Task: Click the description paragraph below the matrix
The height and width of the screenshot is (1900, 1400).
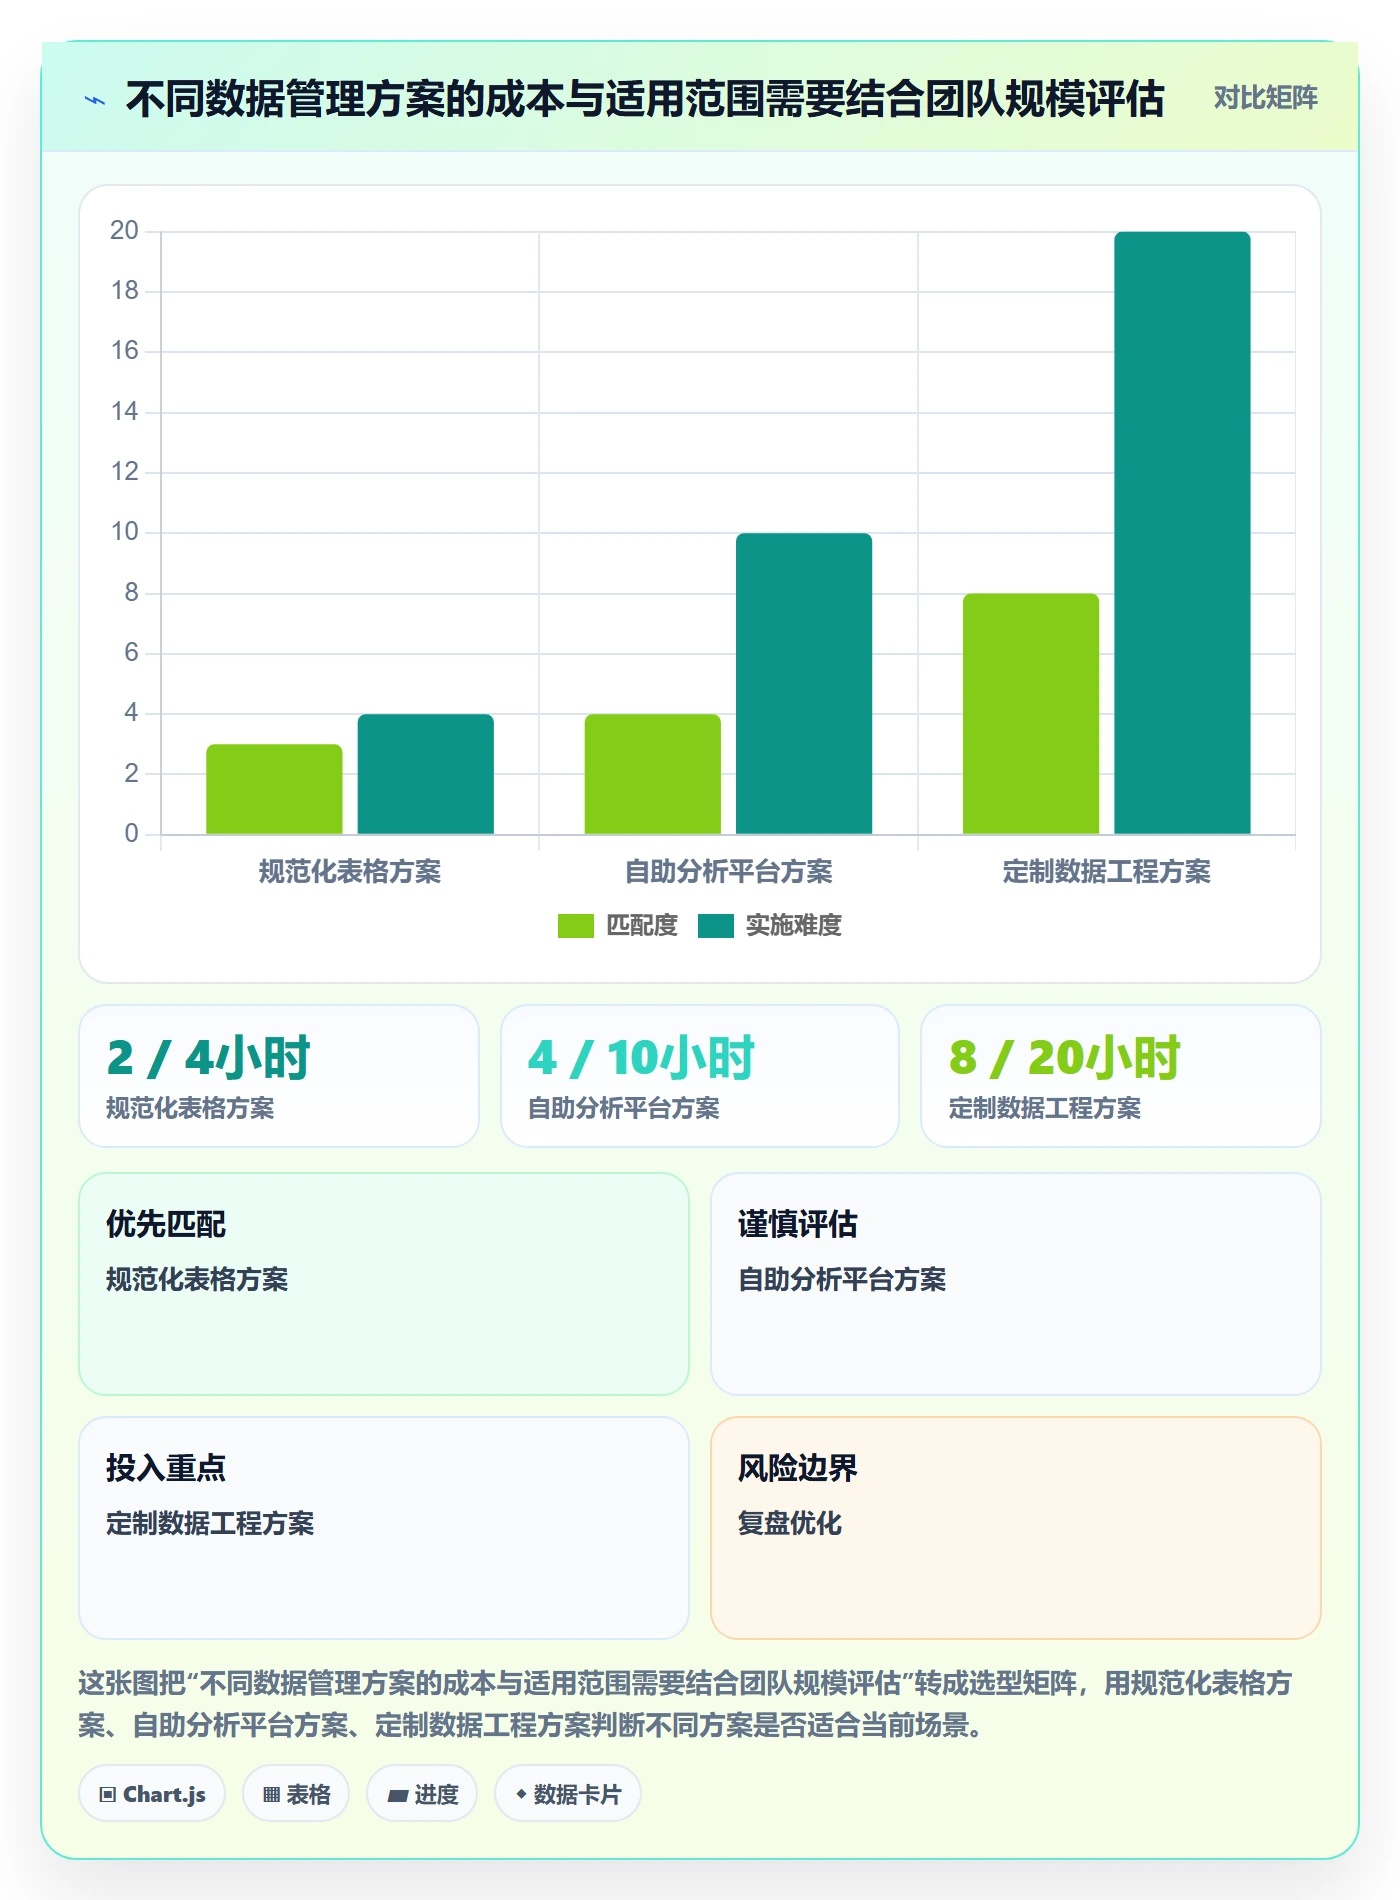Action: coord(686,1704)
